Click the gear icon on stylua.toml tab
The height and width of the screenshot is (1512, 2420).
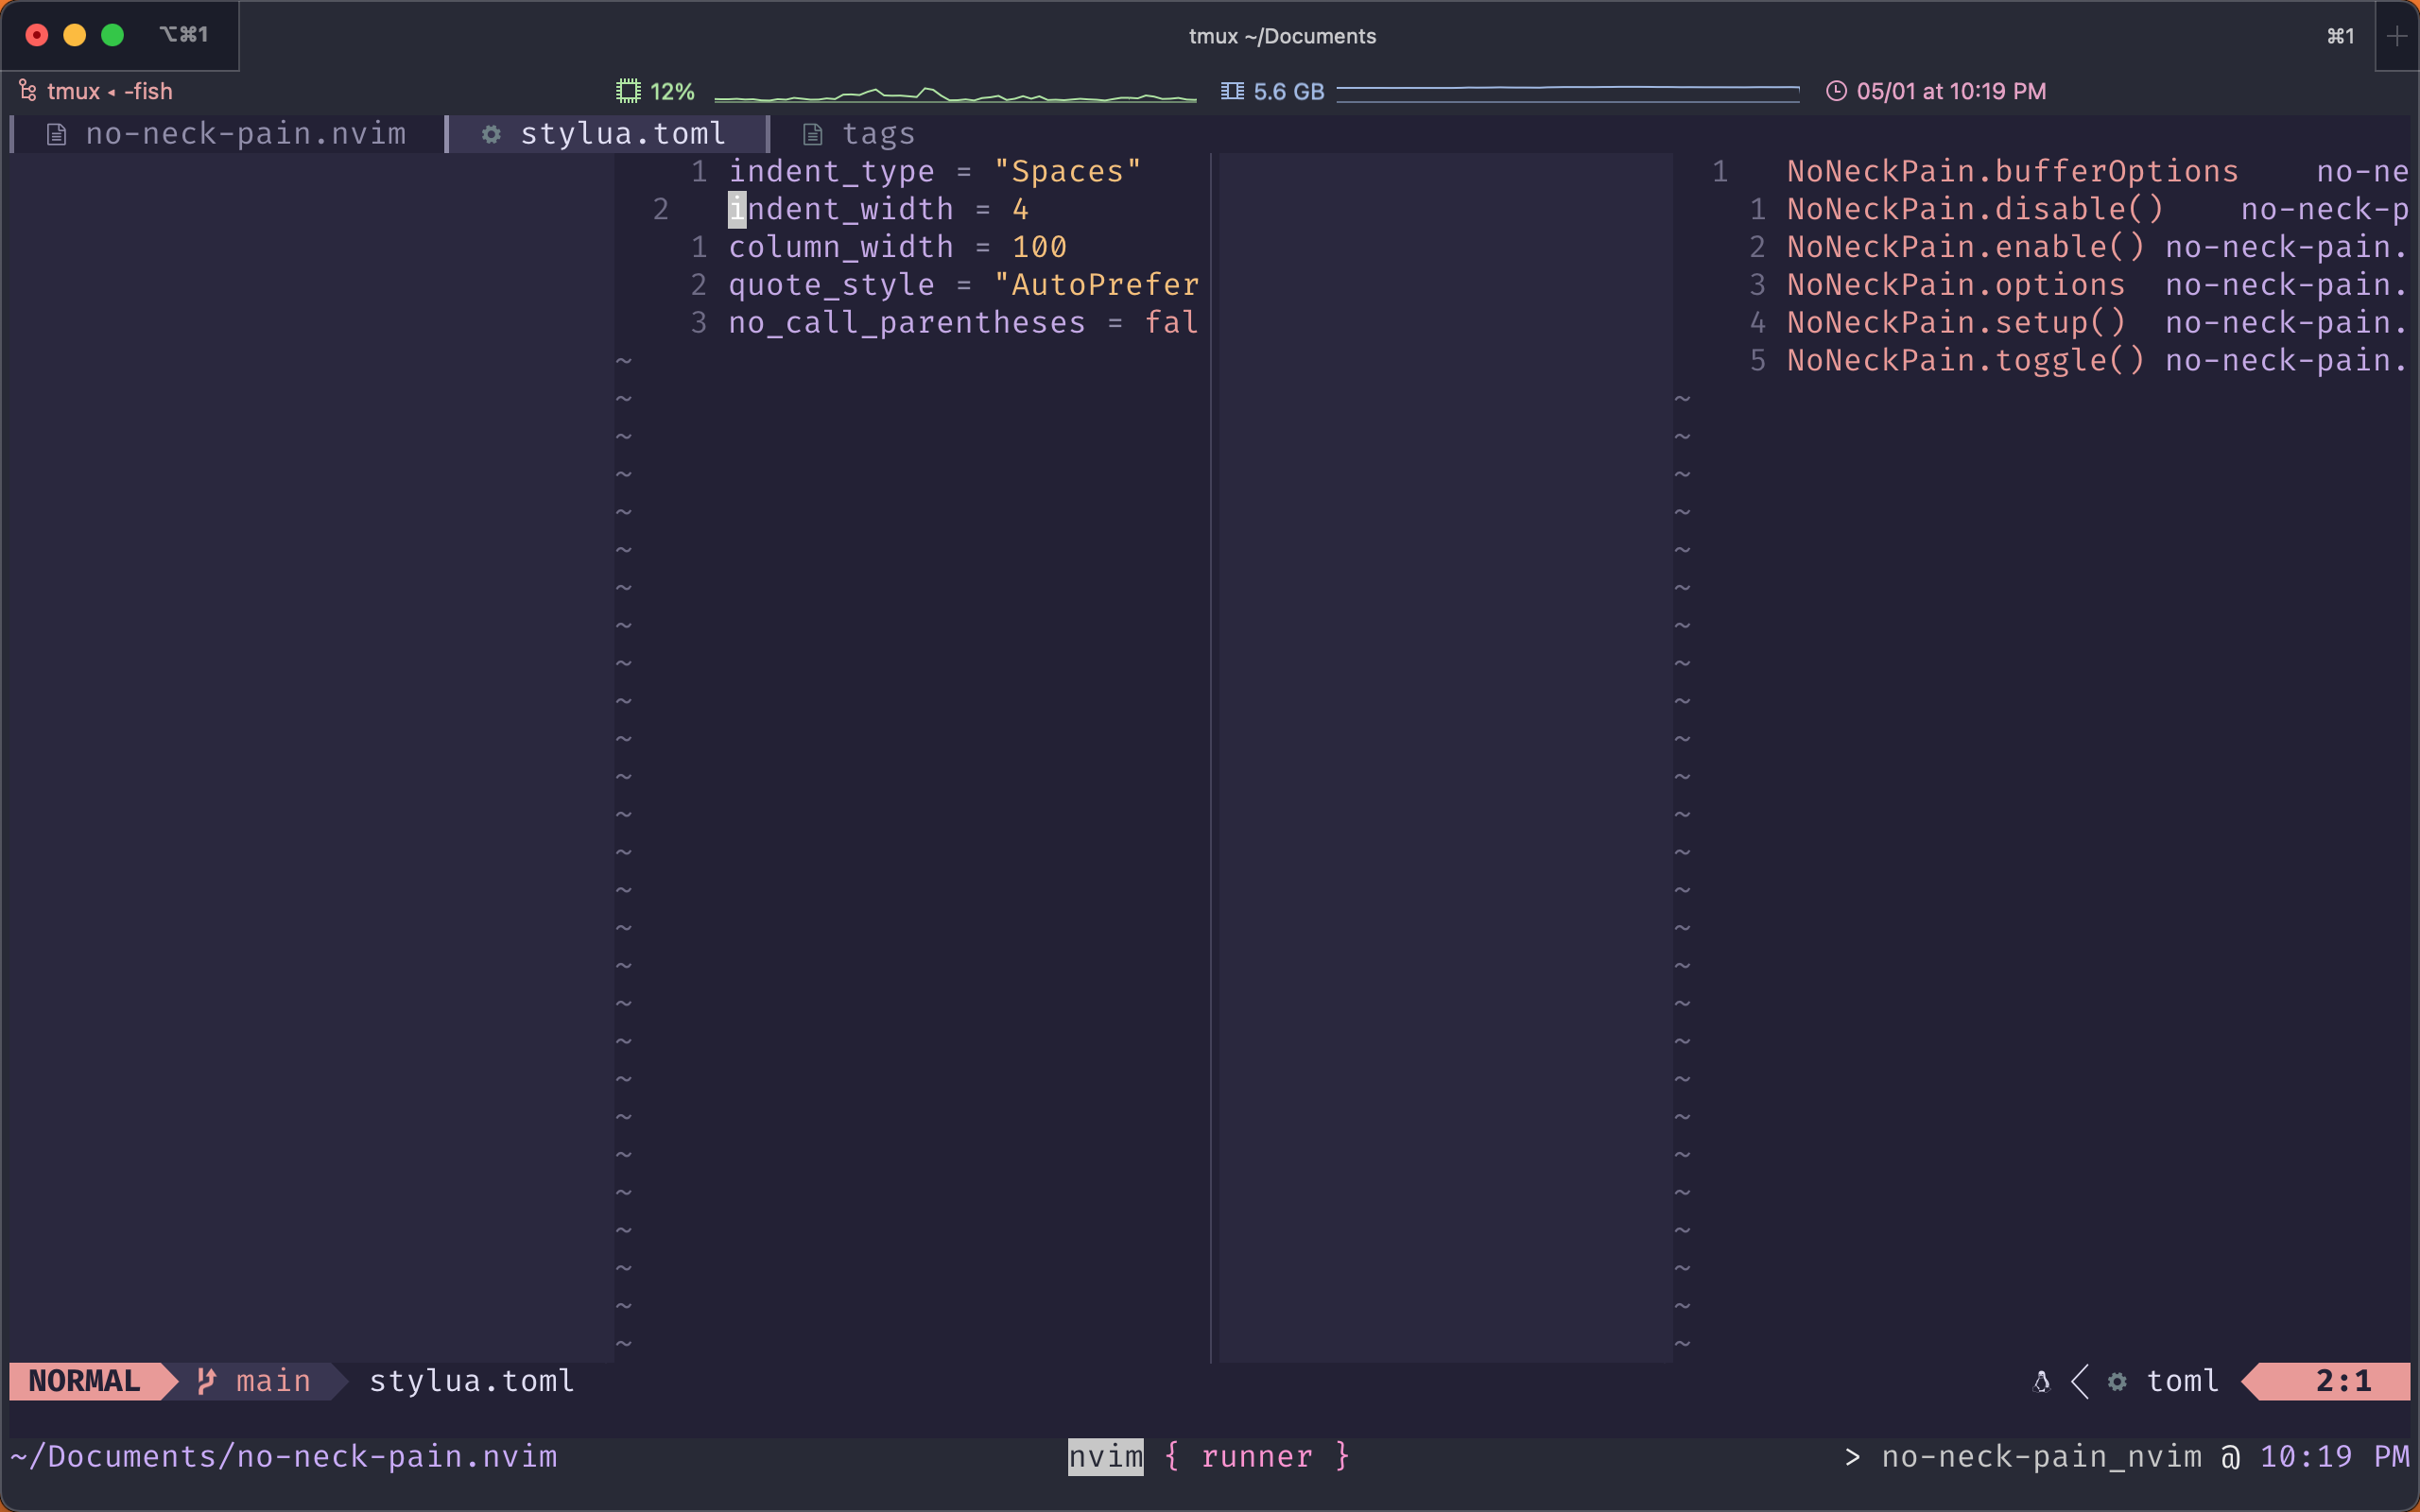pyautogui.click(x=492, y=133)
